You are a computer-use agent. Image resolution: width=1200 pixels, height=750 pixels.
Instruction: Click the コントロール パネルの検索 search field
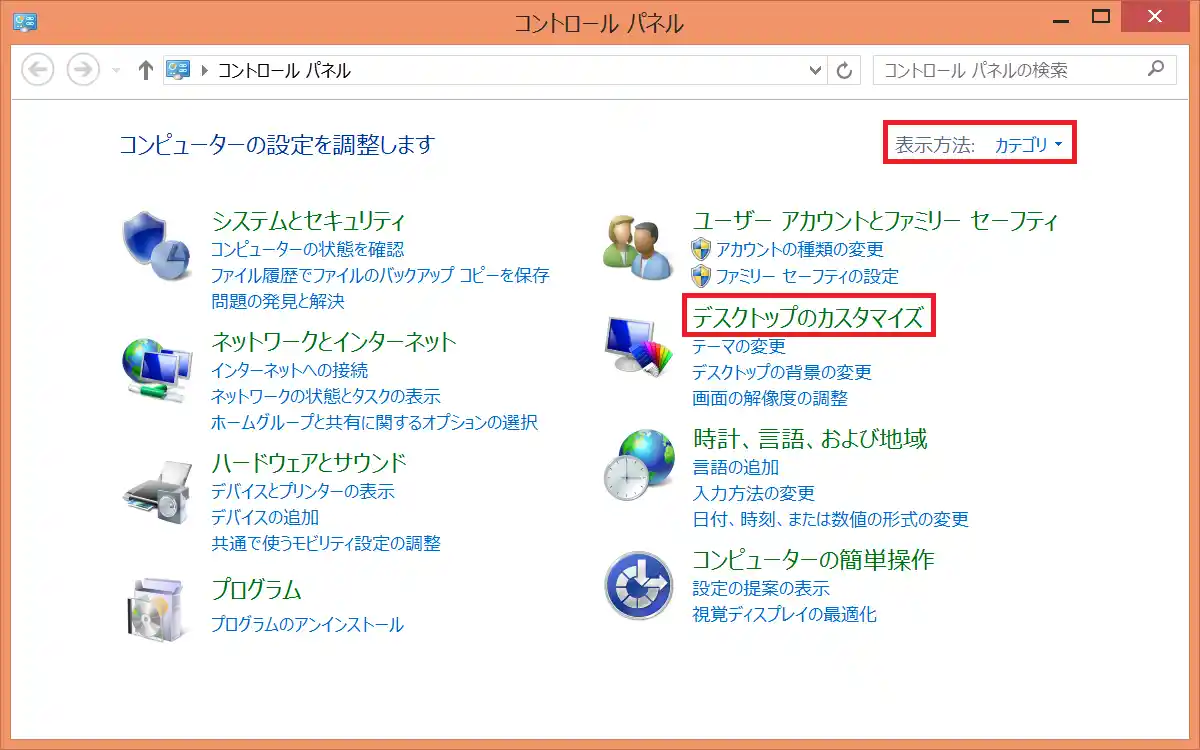(1010, 70)
